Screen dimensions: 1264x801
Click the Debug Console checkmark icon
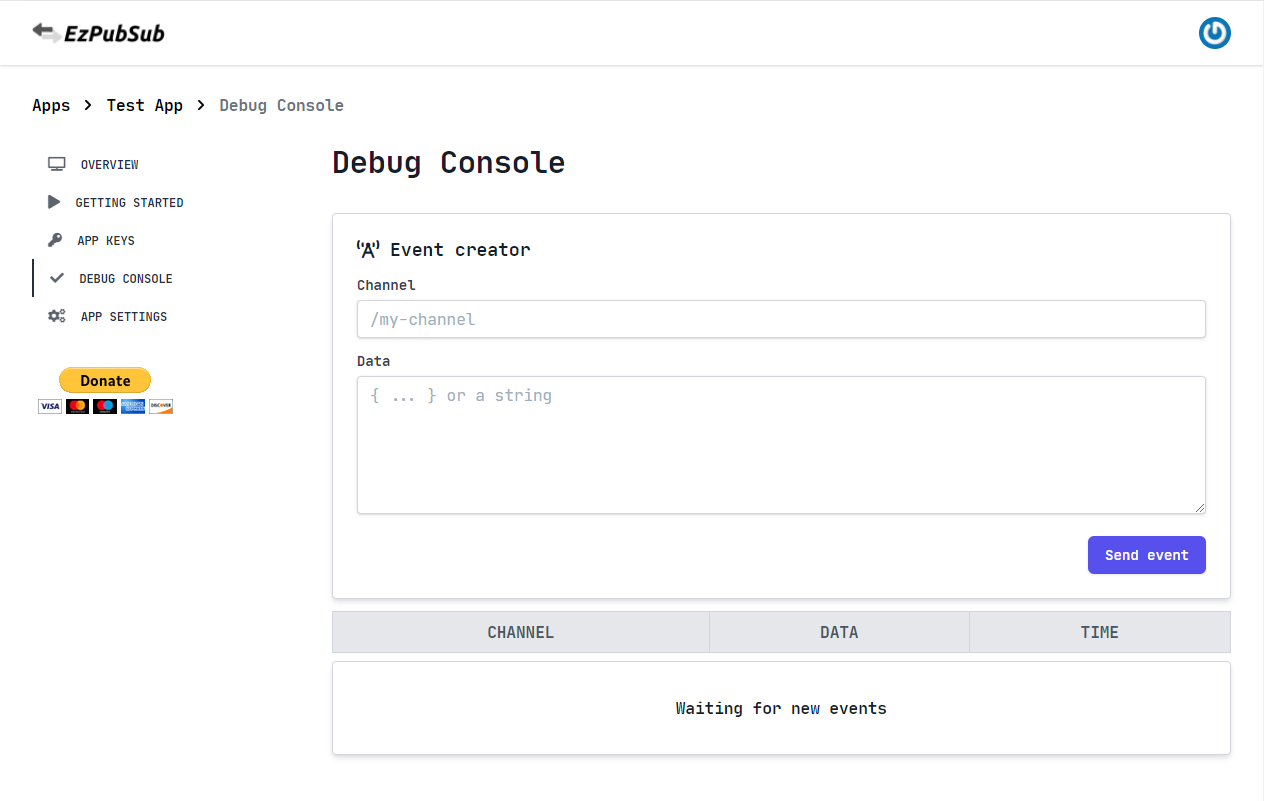click(57, 278)
